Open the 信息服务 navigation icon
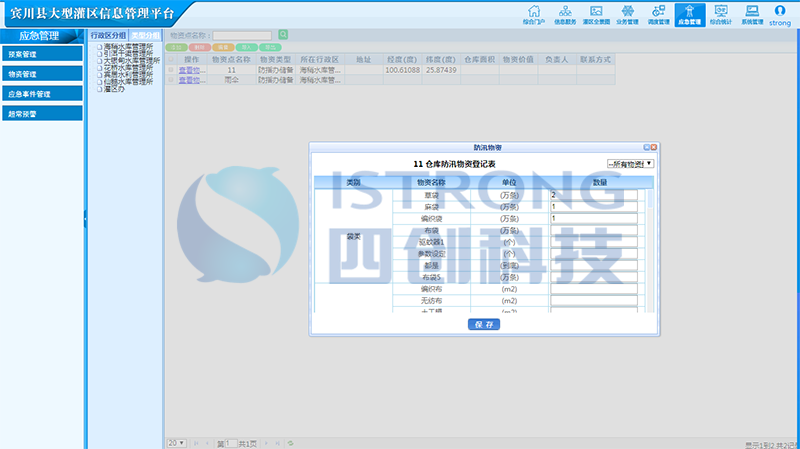 [565, 15]
